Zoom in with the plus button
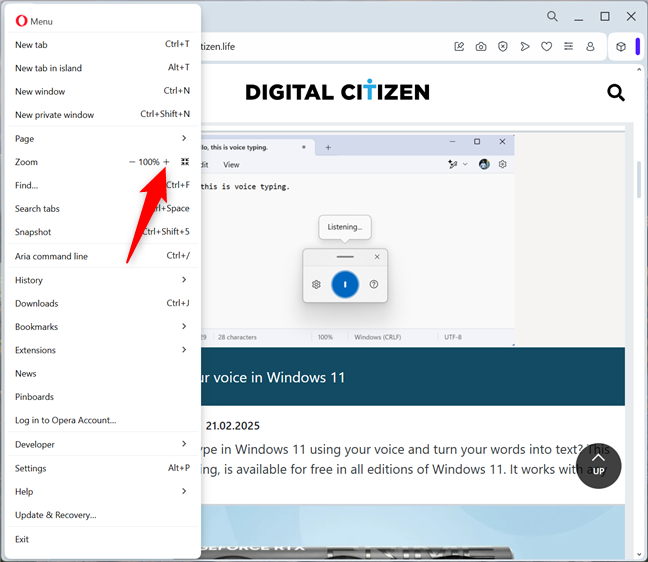This screenshot has width=648, height=562. click(x=166, y=162)
